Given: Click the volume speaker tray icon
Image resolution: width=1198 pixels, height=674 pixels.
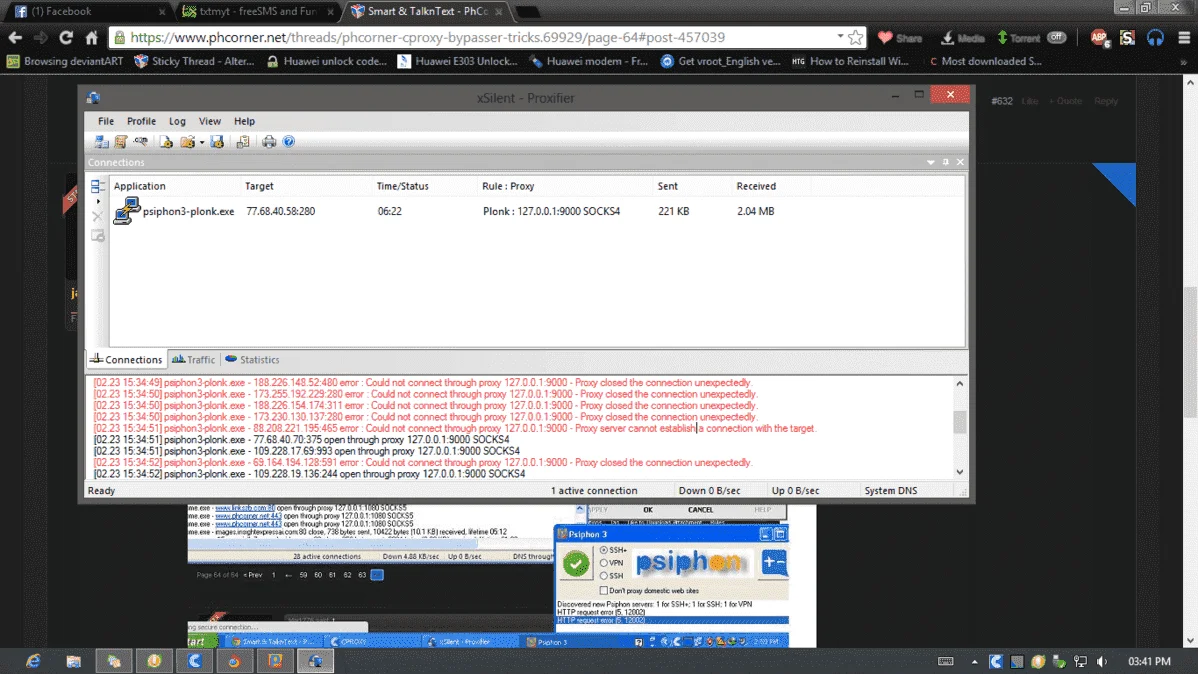Looking at the screenshot, I should (1101, 661).
